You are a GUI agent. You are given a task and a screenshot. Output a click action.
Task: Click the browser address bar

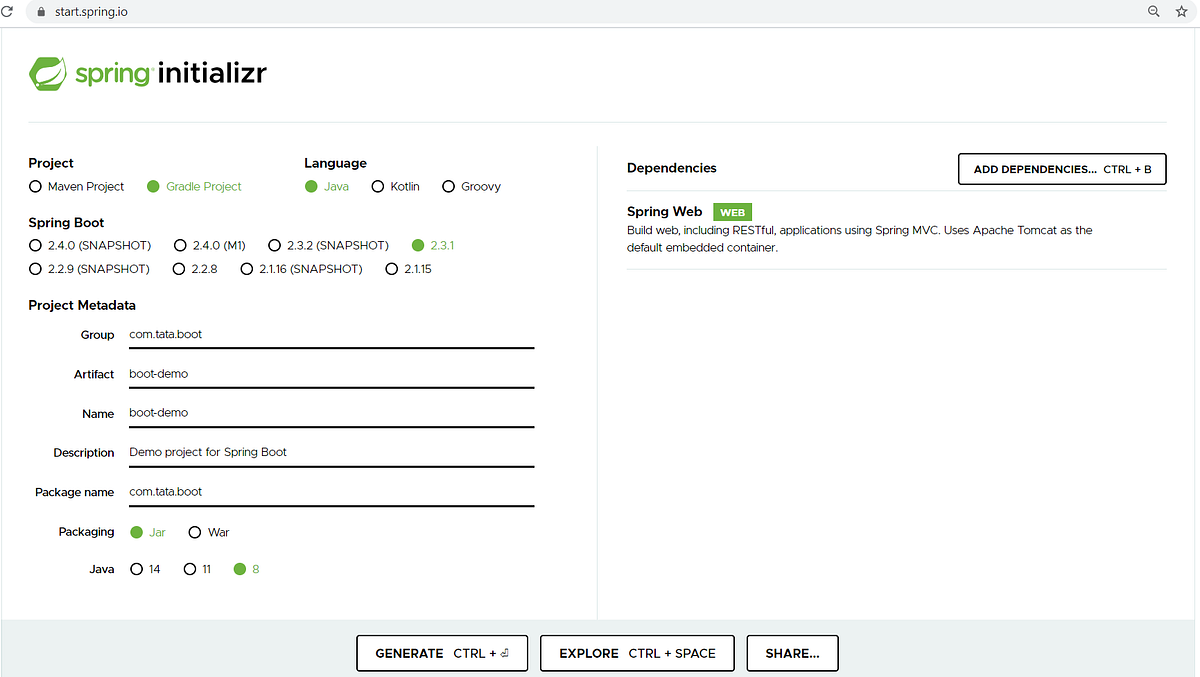click(400, 11)
